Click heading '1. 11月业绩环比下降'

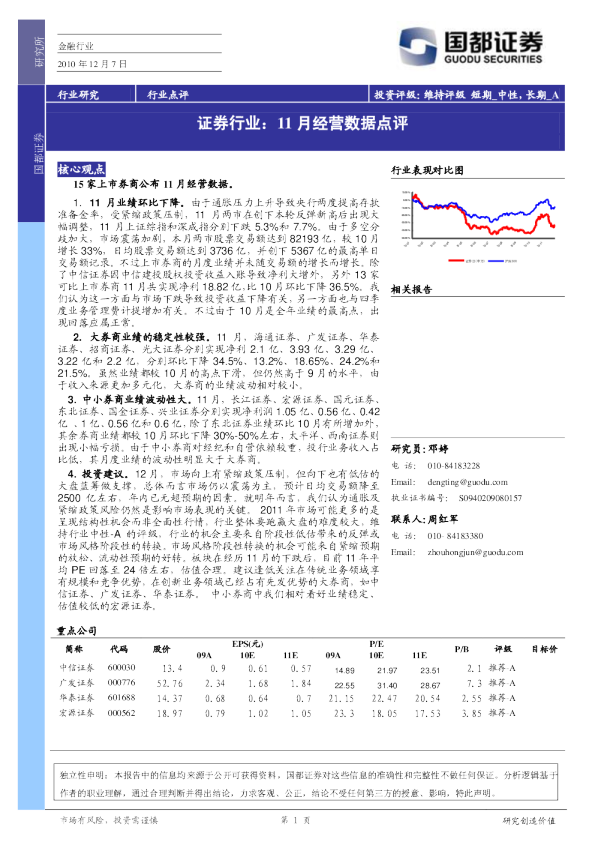click(129, 203)
